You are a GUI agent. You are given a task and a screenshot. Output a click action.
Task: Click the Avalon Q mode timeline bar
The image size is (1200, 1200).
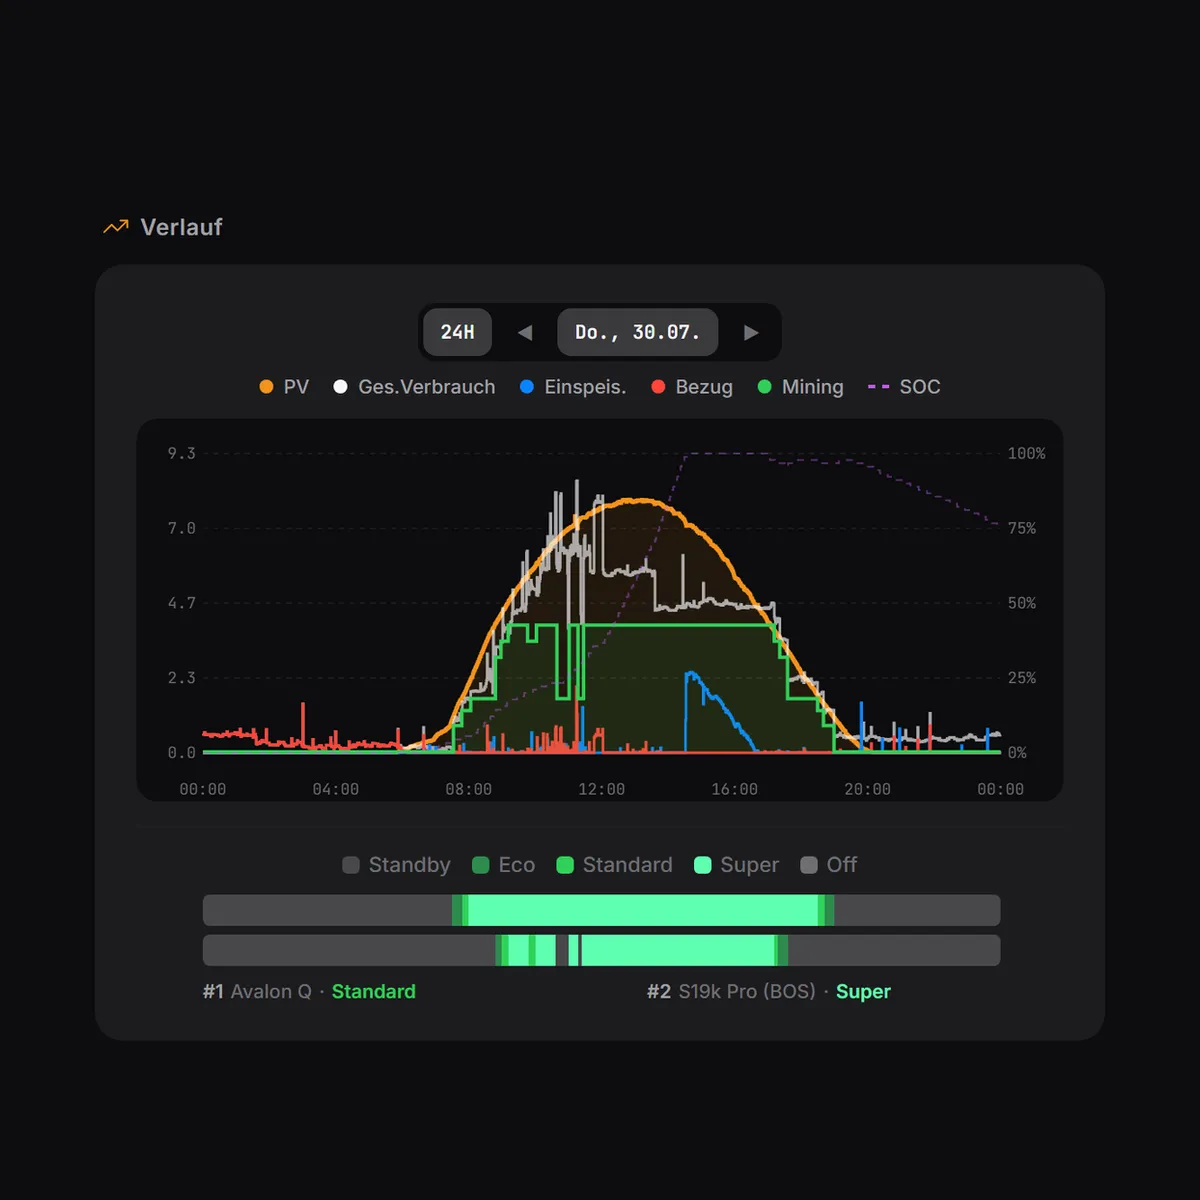[x=601, y=910]
